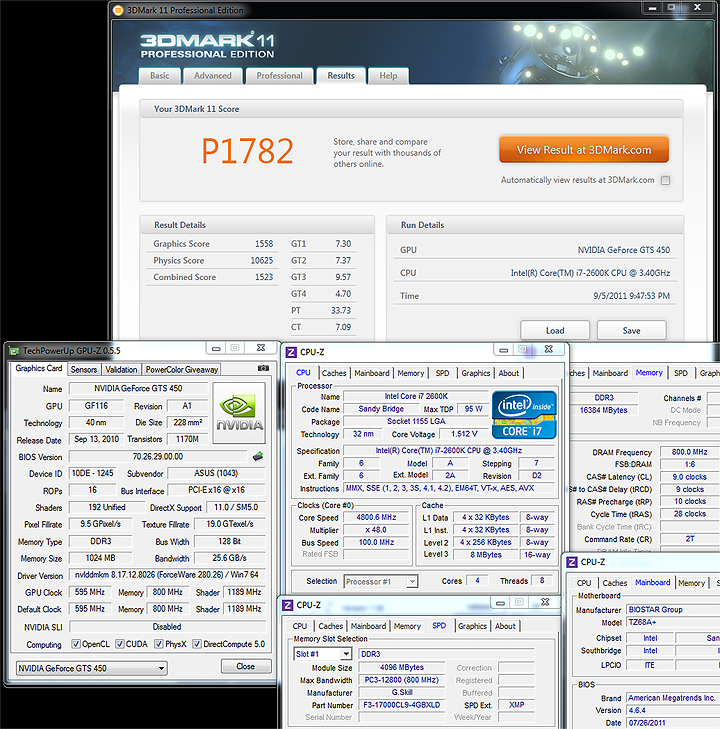The image size is (720, 729).
Task: Open the Professional tab in 3DMark
Action: (x=279, y=76)
